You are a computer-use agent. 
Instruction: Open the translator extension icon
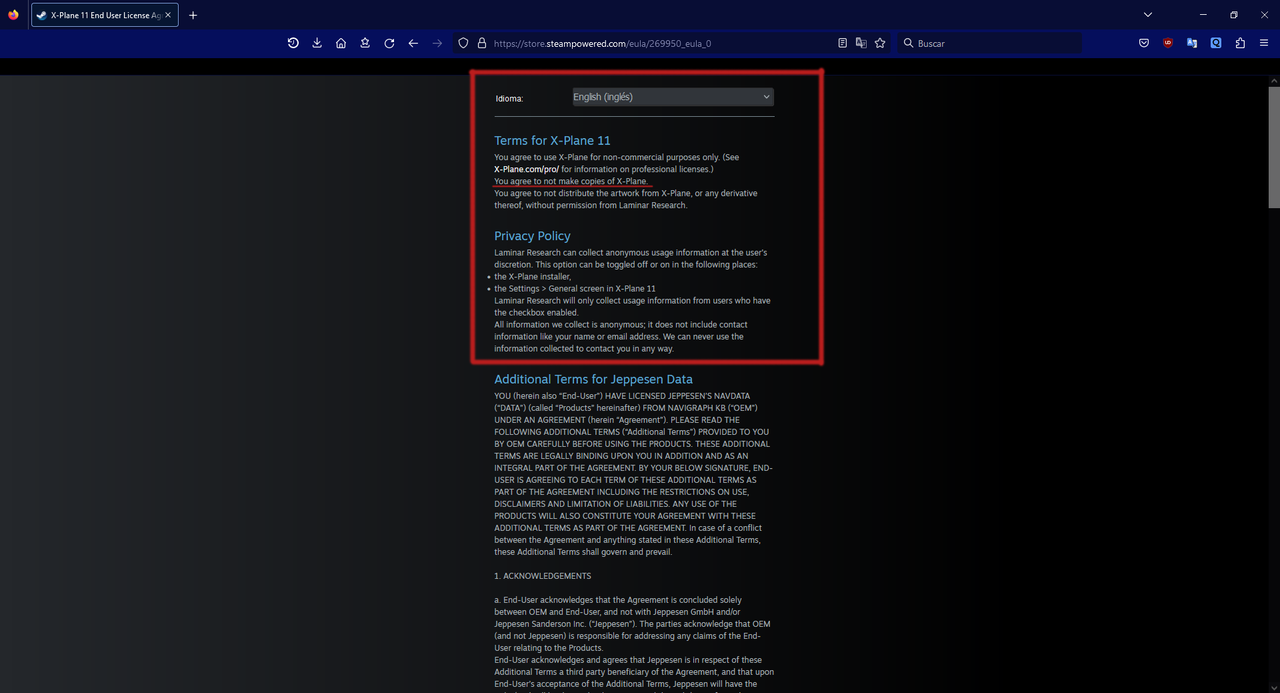1192,43
